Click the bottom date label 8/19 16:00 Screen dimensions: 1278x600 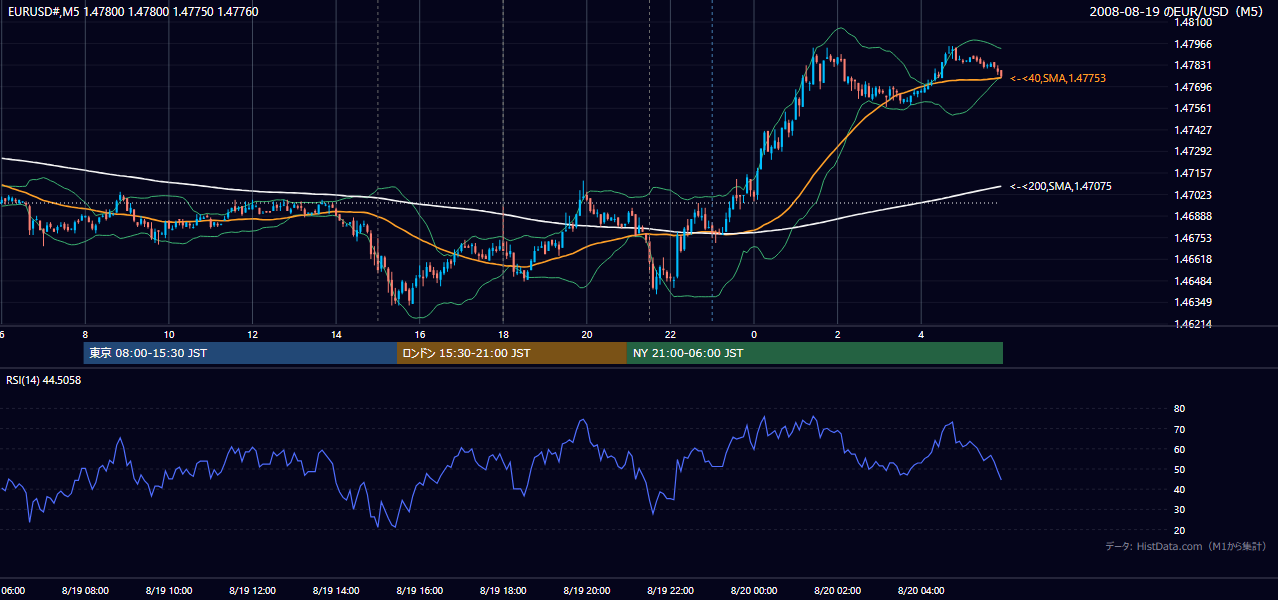point(420,591)
